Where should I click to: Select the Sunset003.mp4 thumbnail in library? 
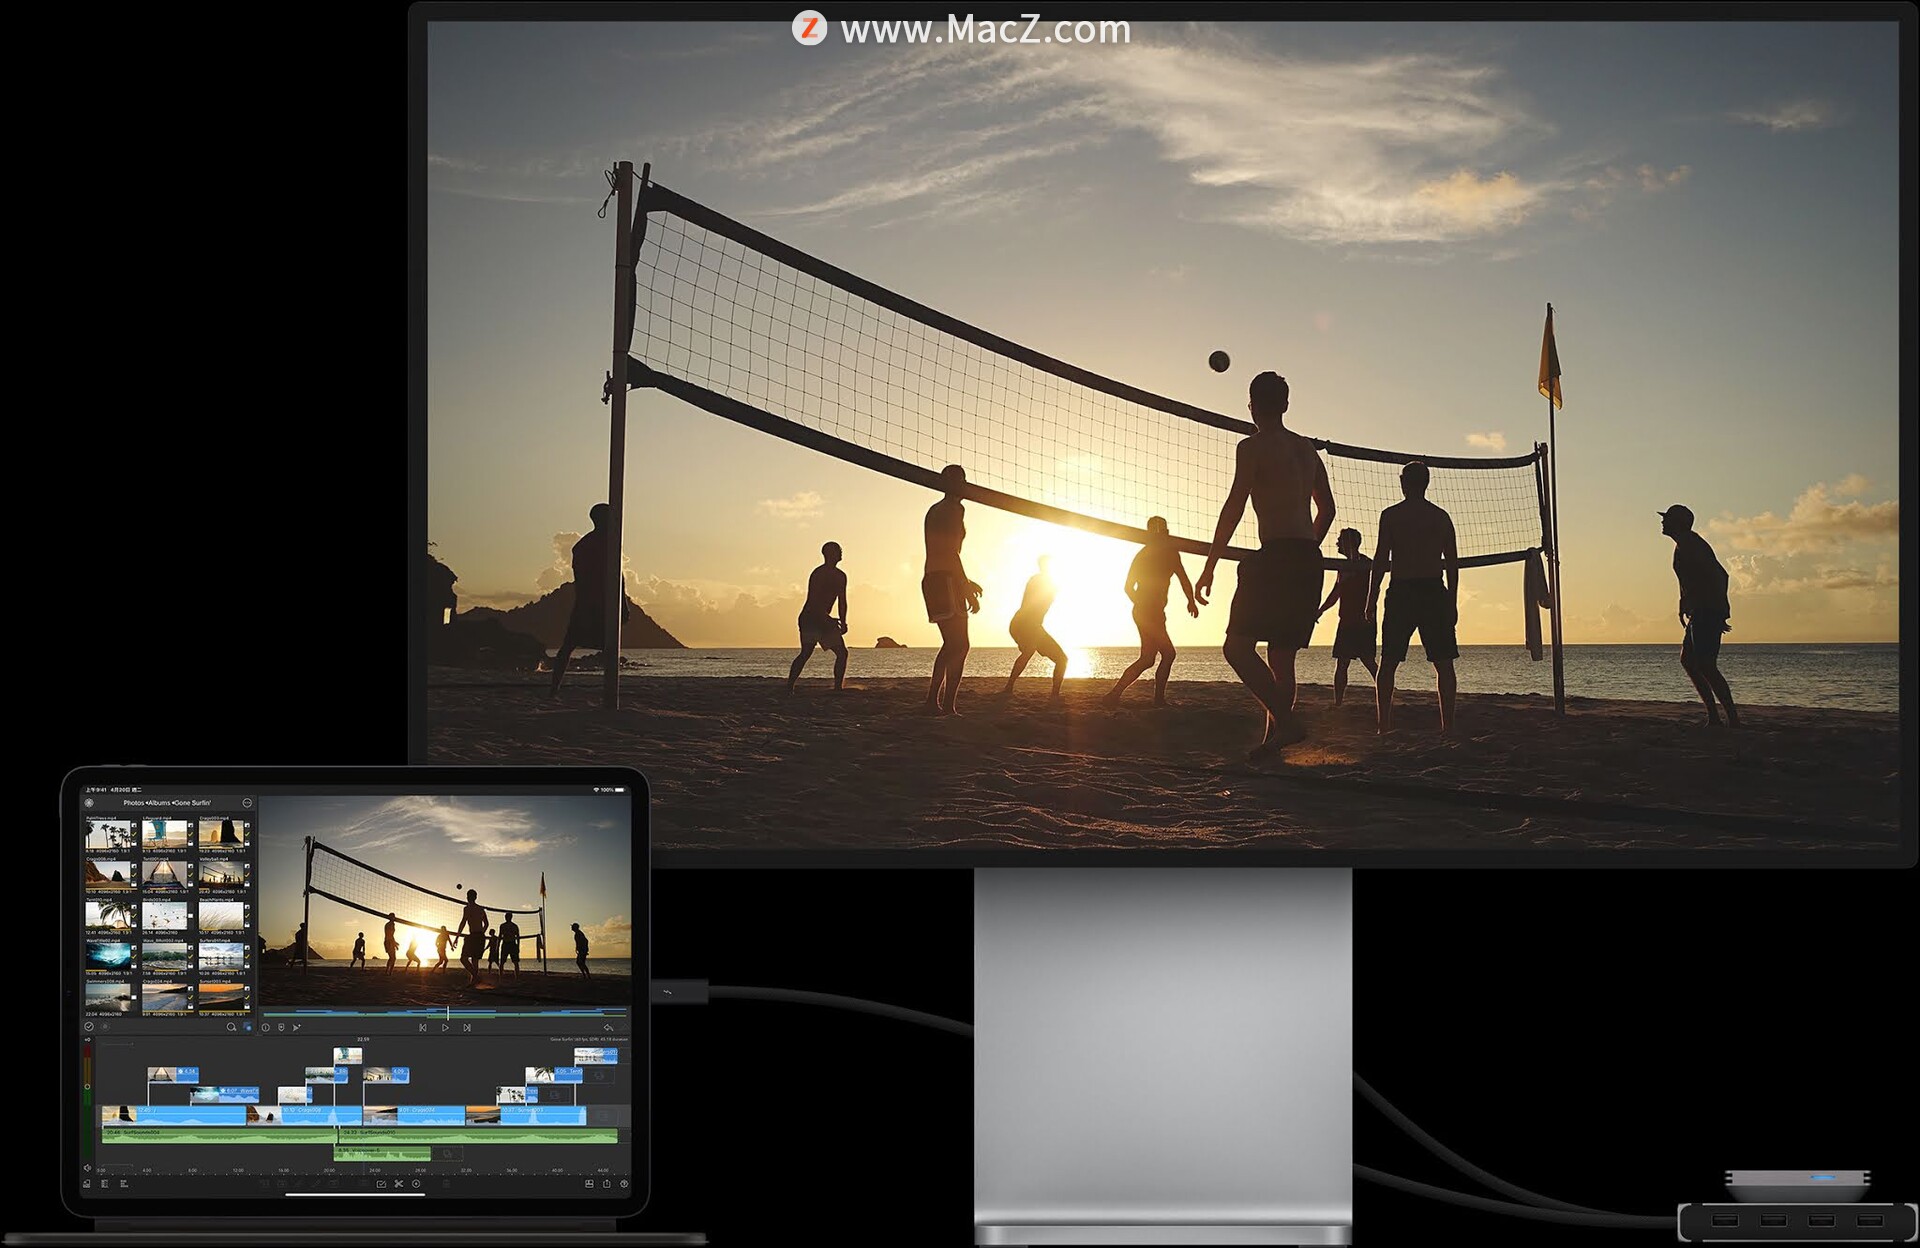tap(222, 997)
